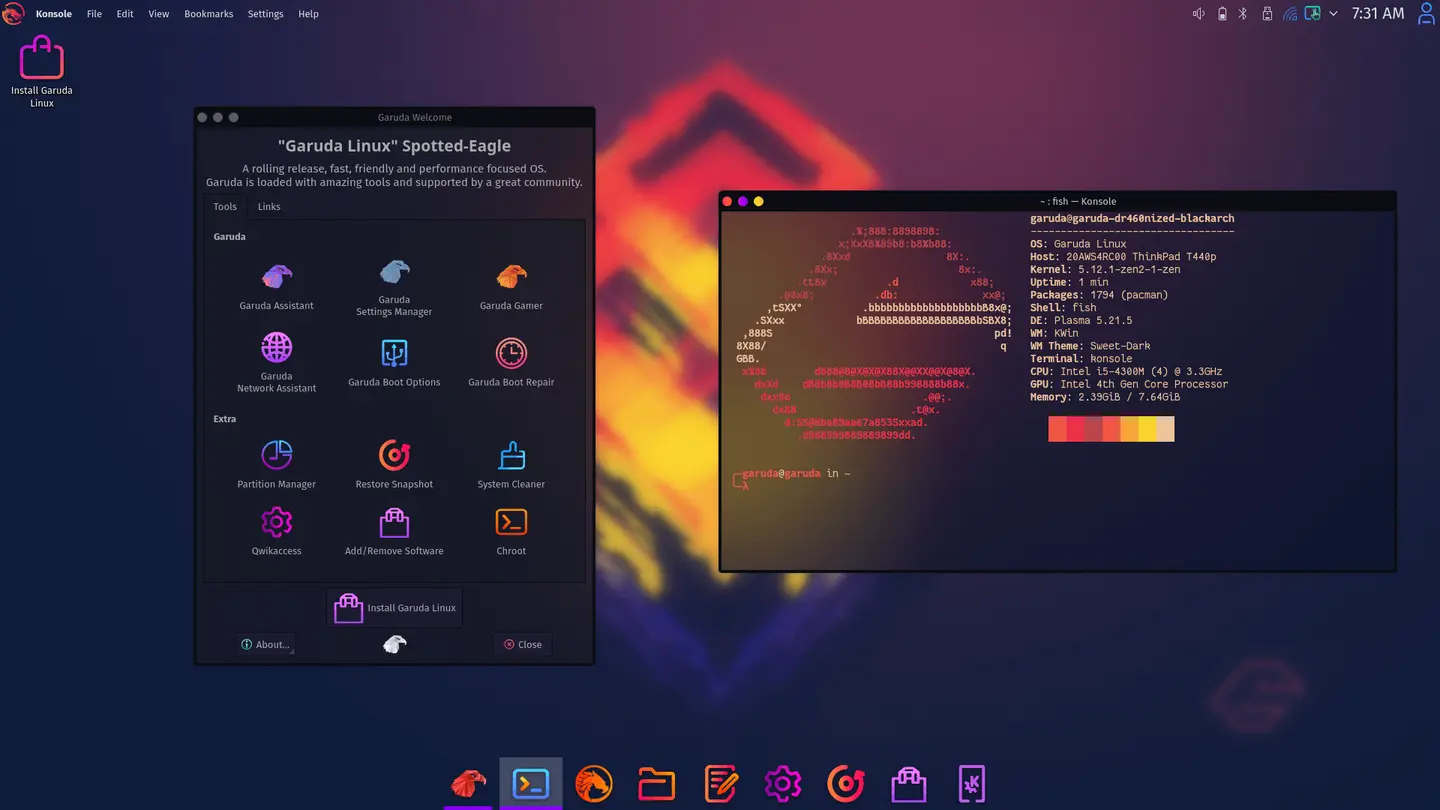Switch to the Links tab

click(268, 207)
